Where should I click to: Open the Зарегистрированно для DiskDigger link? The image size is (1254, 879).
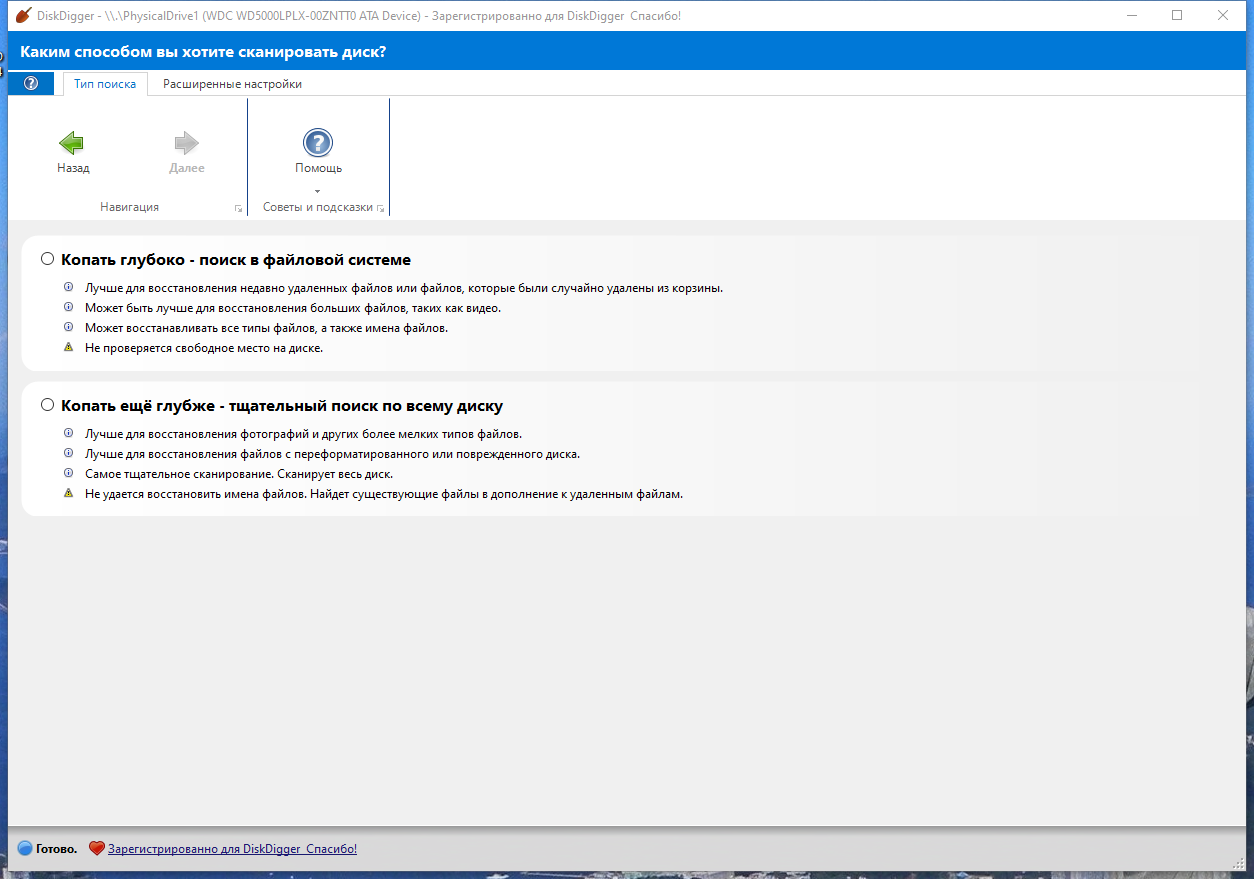(x=232, y=848)
